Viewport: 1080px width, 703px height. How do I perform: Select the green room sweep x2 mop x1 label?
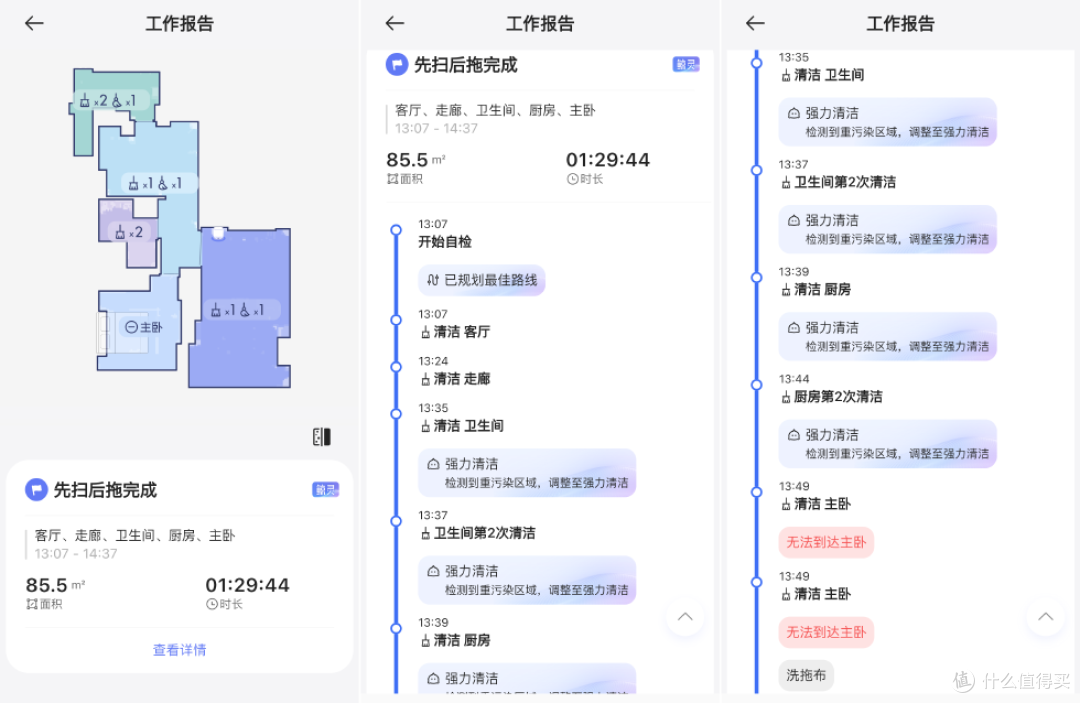tap(110, 101)
